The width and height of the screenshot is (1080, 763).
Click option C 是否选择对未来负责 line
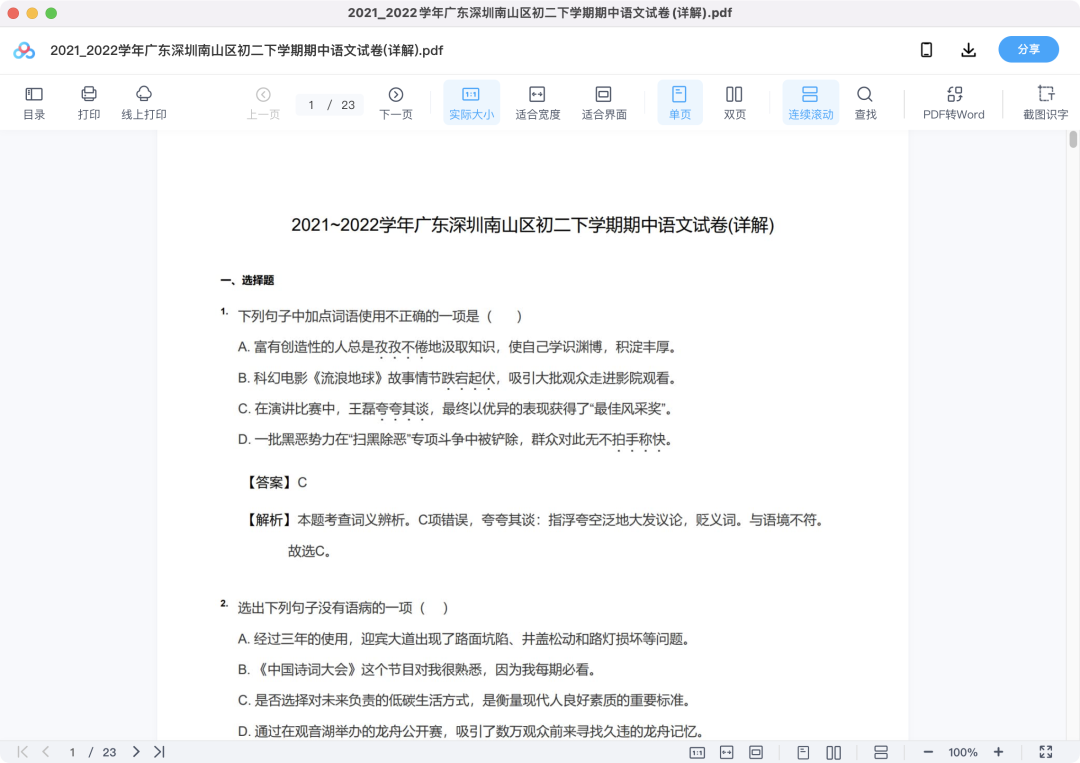pyautogui.click(x=464, y=700)
